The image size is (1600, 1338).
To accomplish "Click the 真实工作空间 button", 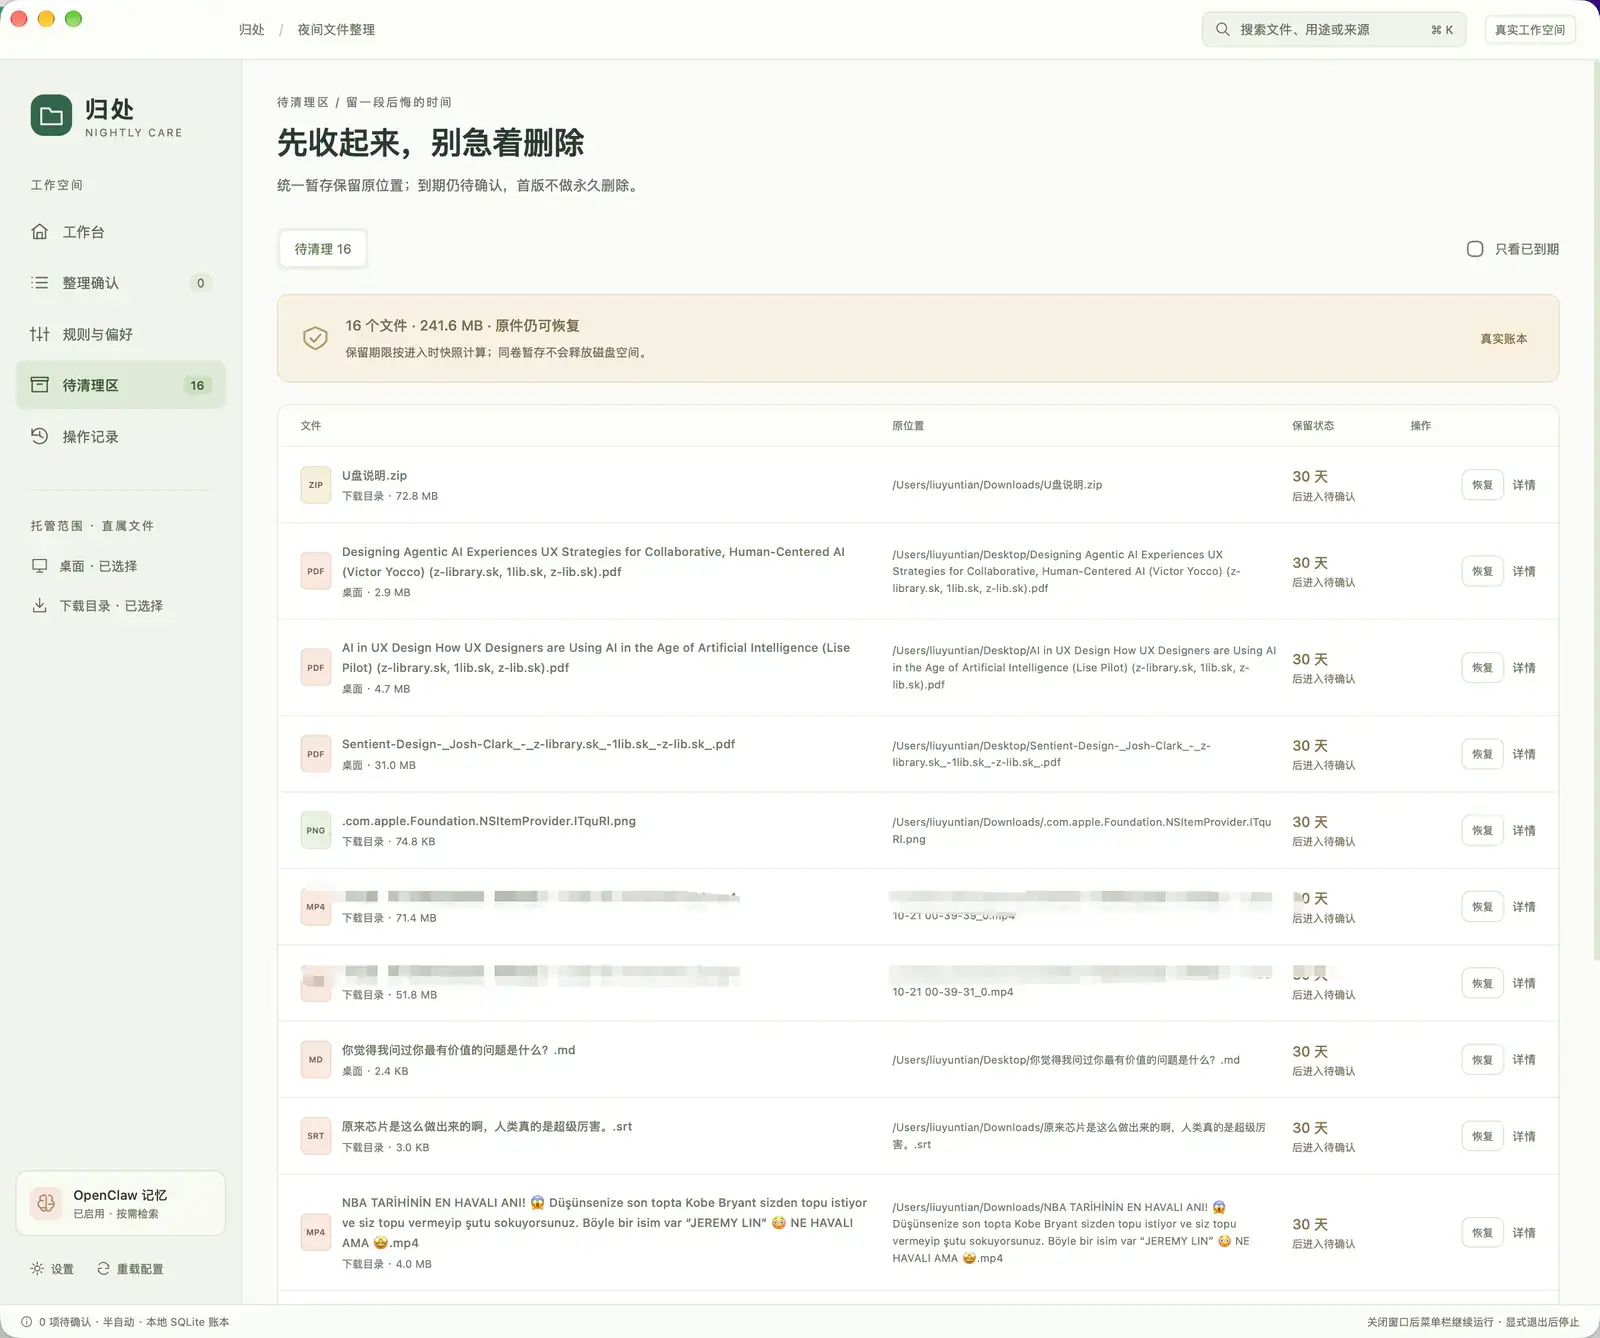I will click(1530, 30).
